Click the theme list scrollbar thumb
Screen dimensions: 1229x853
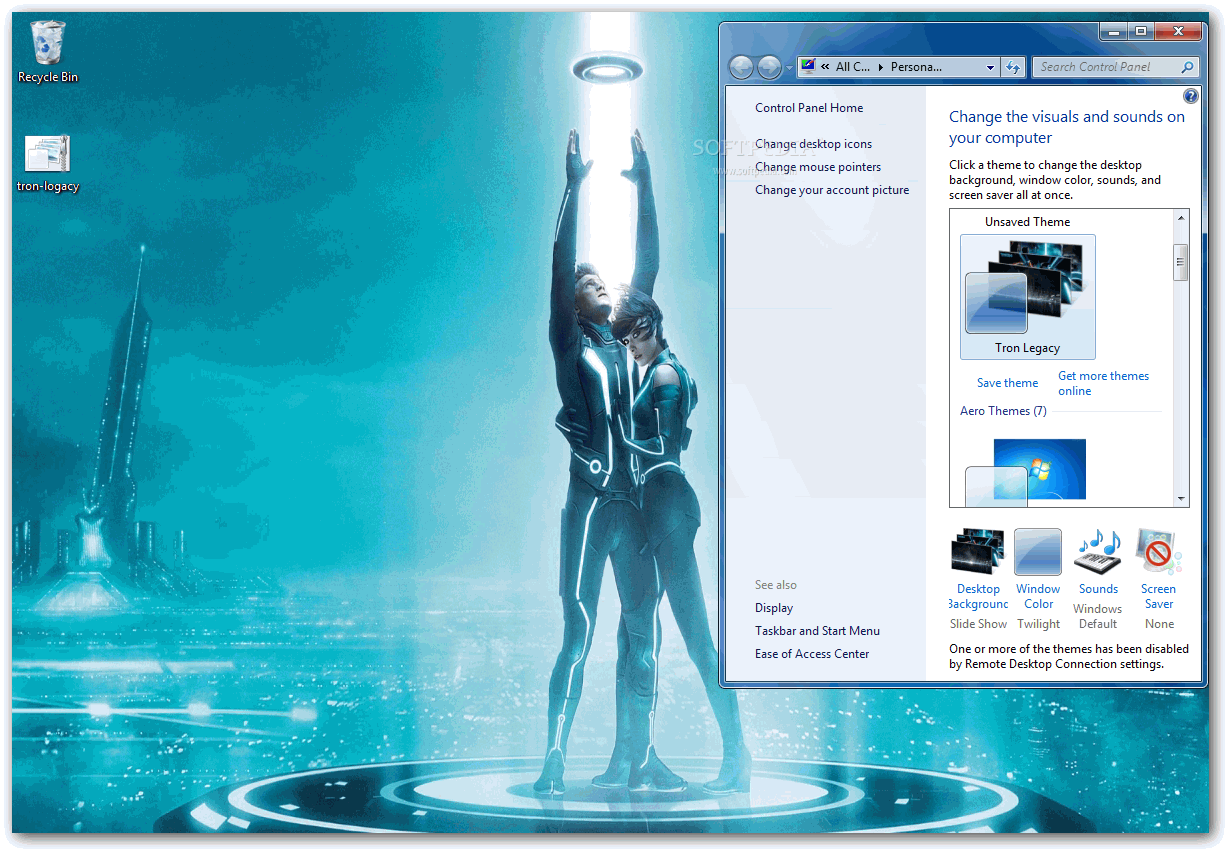(x=1181, y=262)
